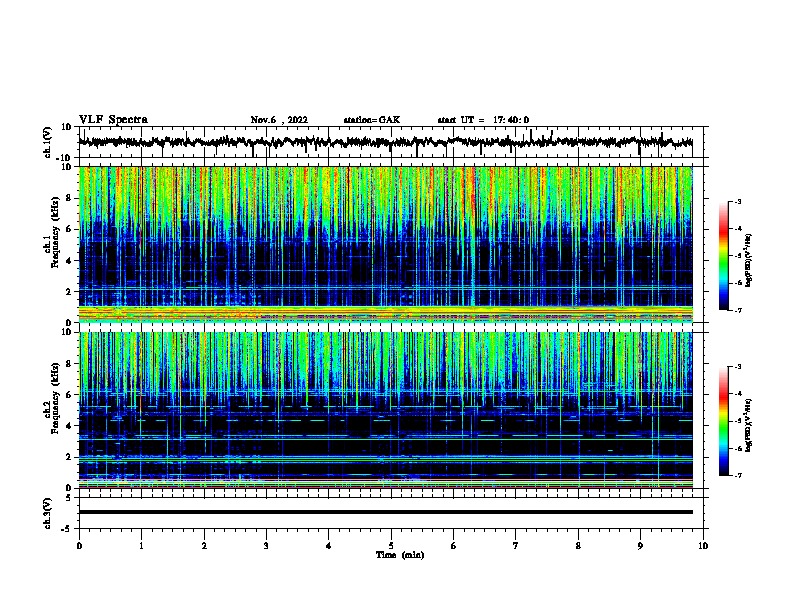Click the ch.1 color bar log(PSD) label

(x=748, y=261)
